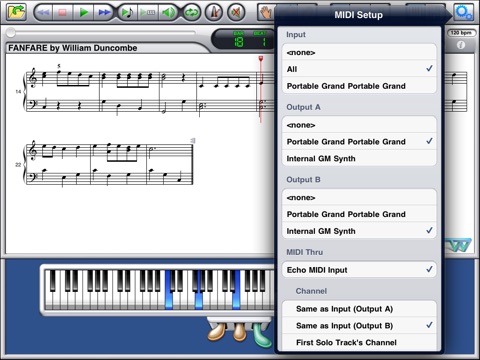Toggle Echo MIDI Input option

[x=359, y=270]
